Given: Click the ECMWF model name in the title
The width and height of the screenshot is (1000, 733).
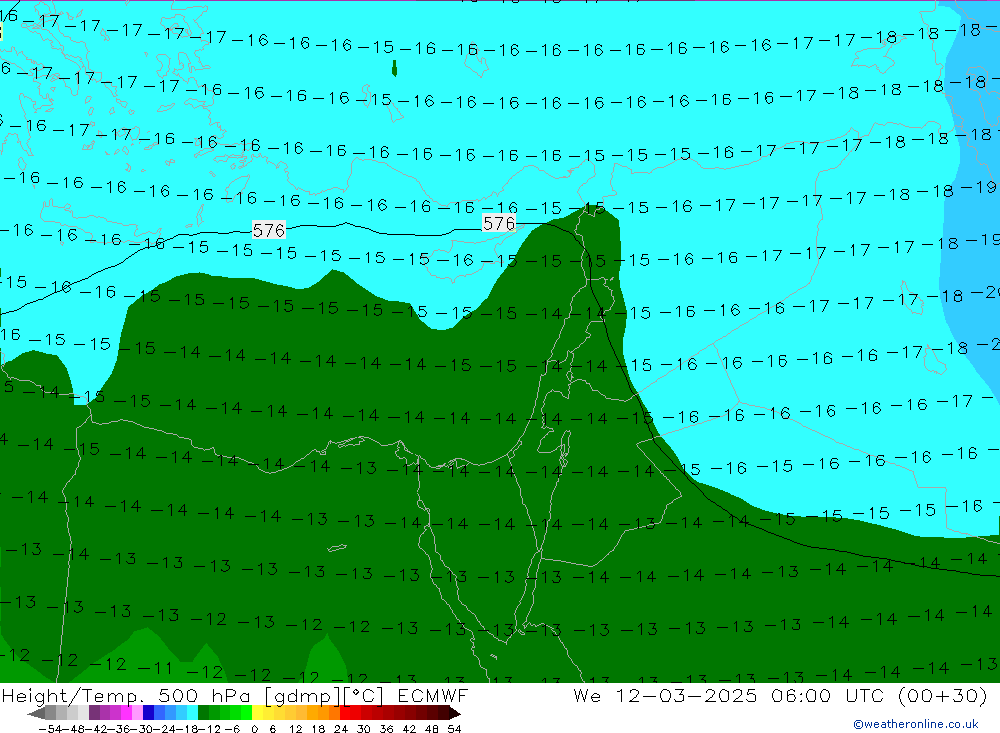Looking at the screenshot, I should point(432,695).
